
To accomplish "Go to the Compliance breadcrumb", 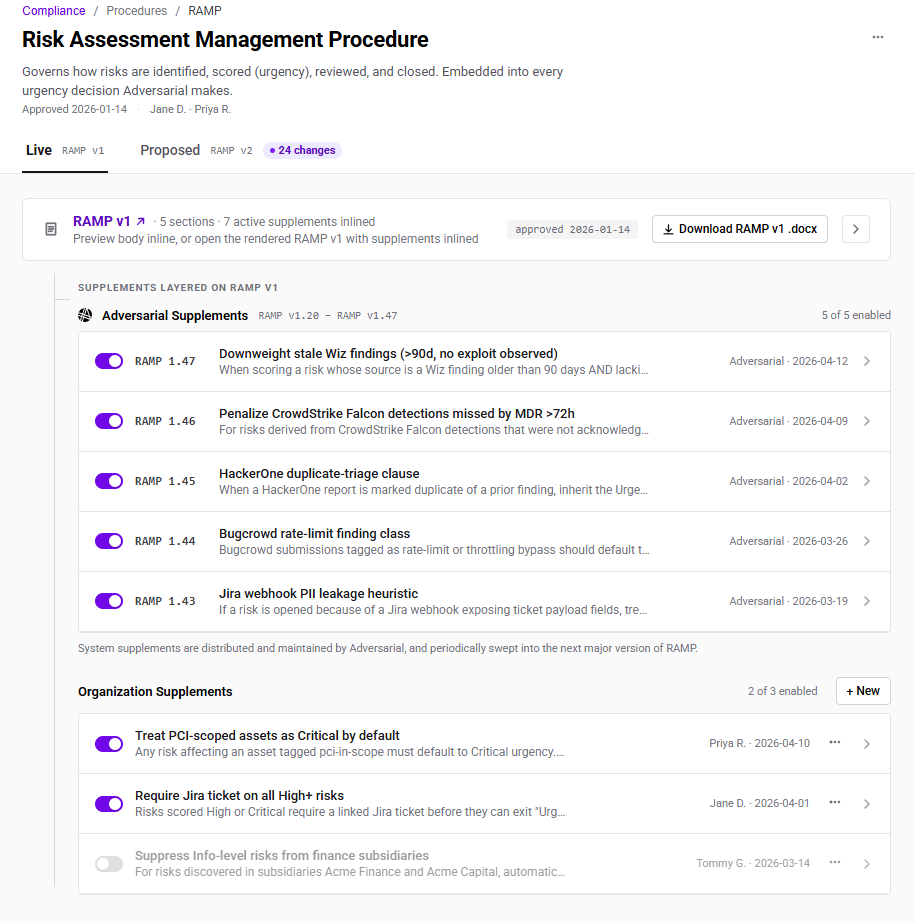I will pos(54,11).
